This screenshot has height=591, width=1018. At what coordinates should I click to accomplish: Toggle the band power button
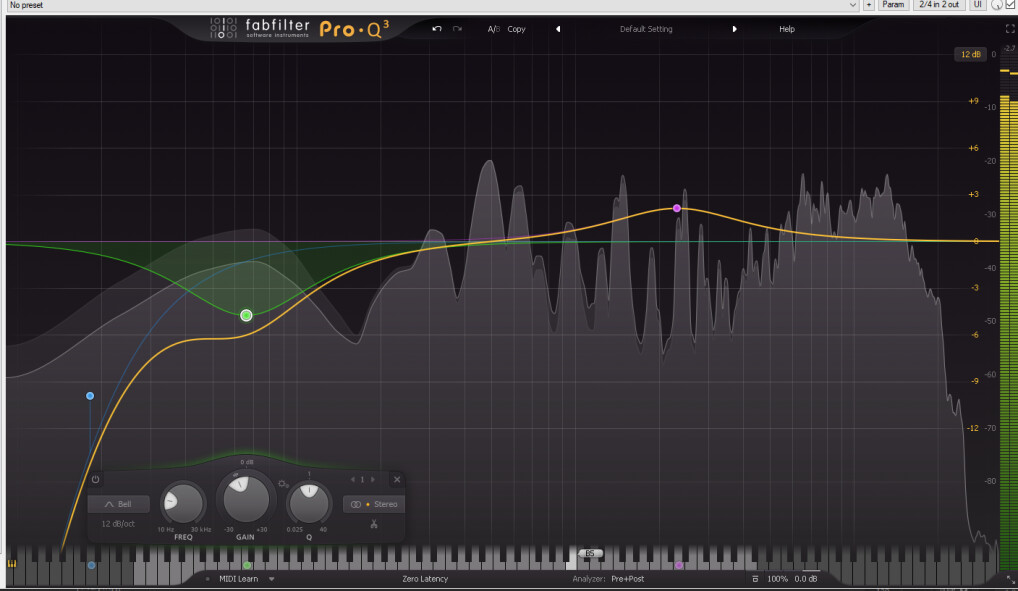(95, 479)
